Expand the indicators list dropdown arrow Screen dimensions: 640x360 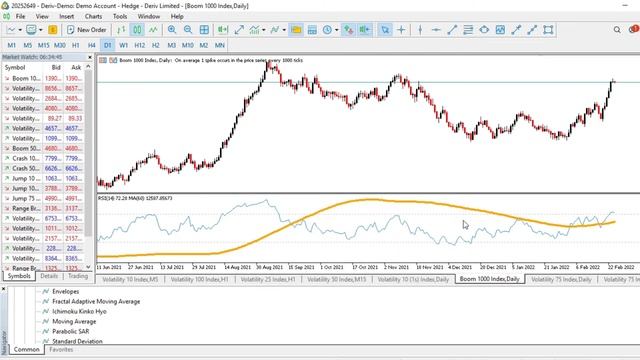click(x=263, y=30)
